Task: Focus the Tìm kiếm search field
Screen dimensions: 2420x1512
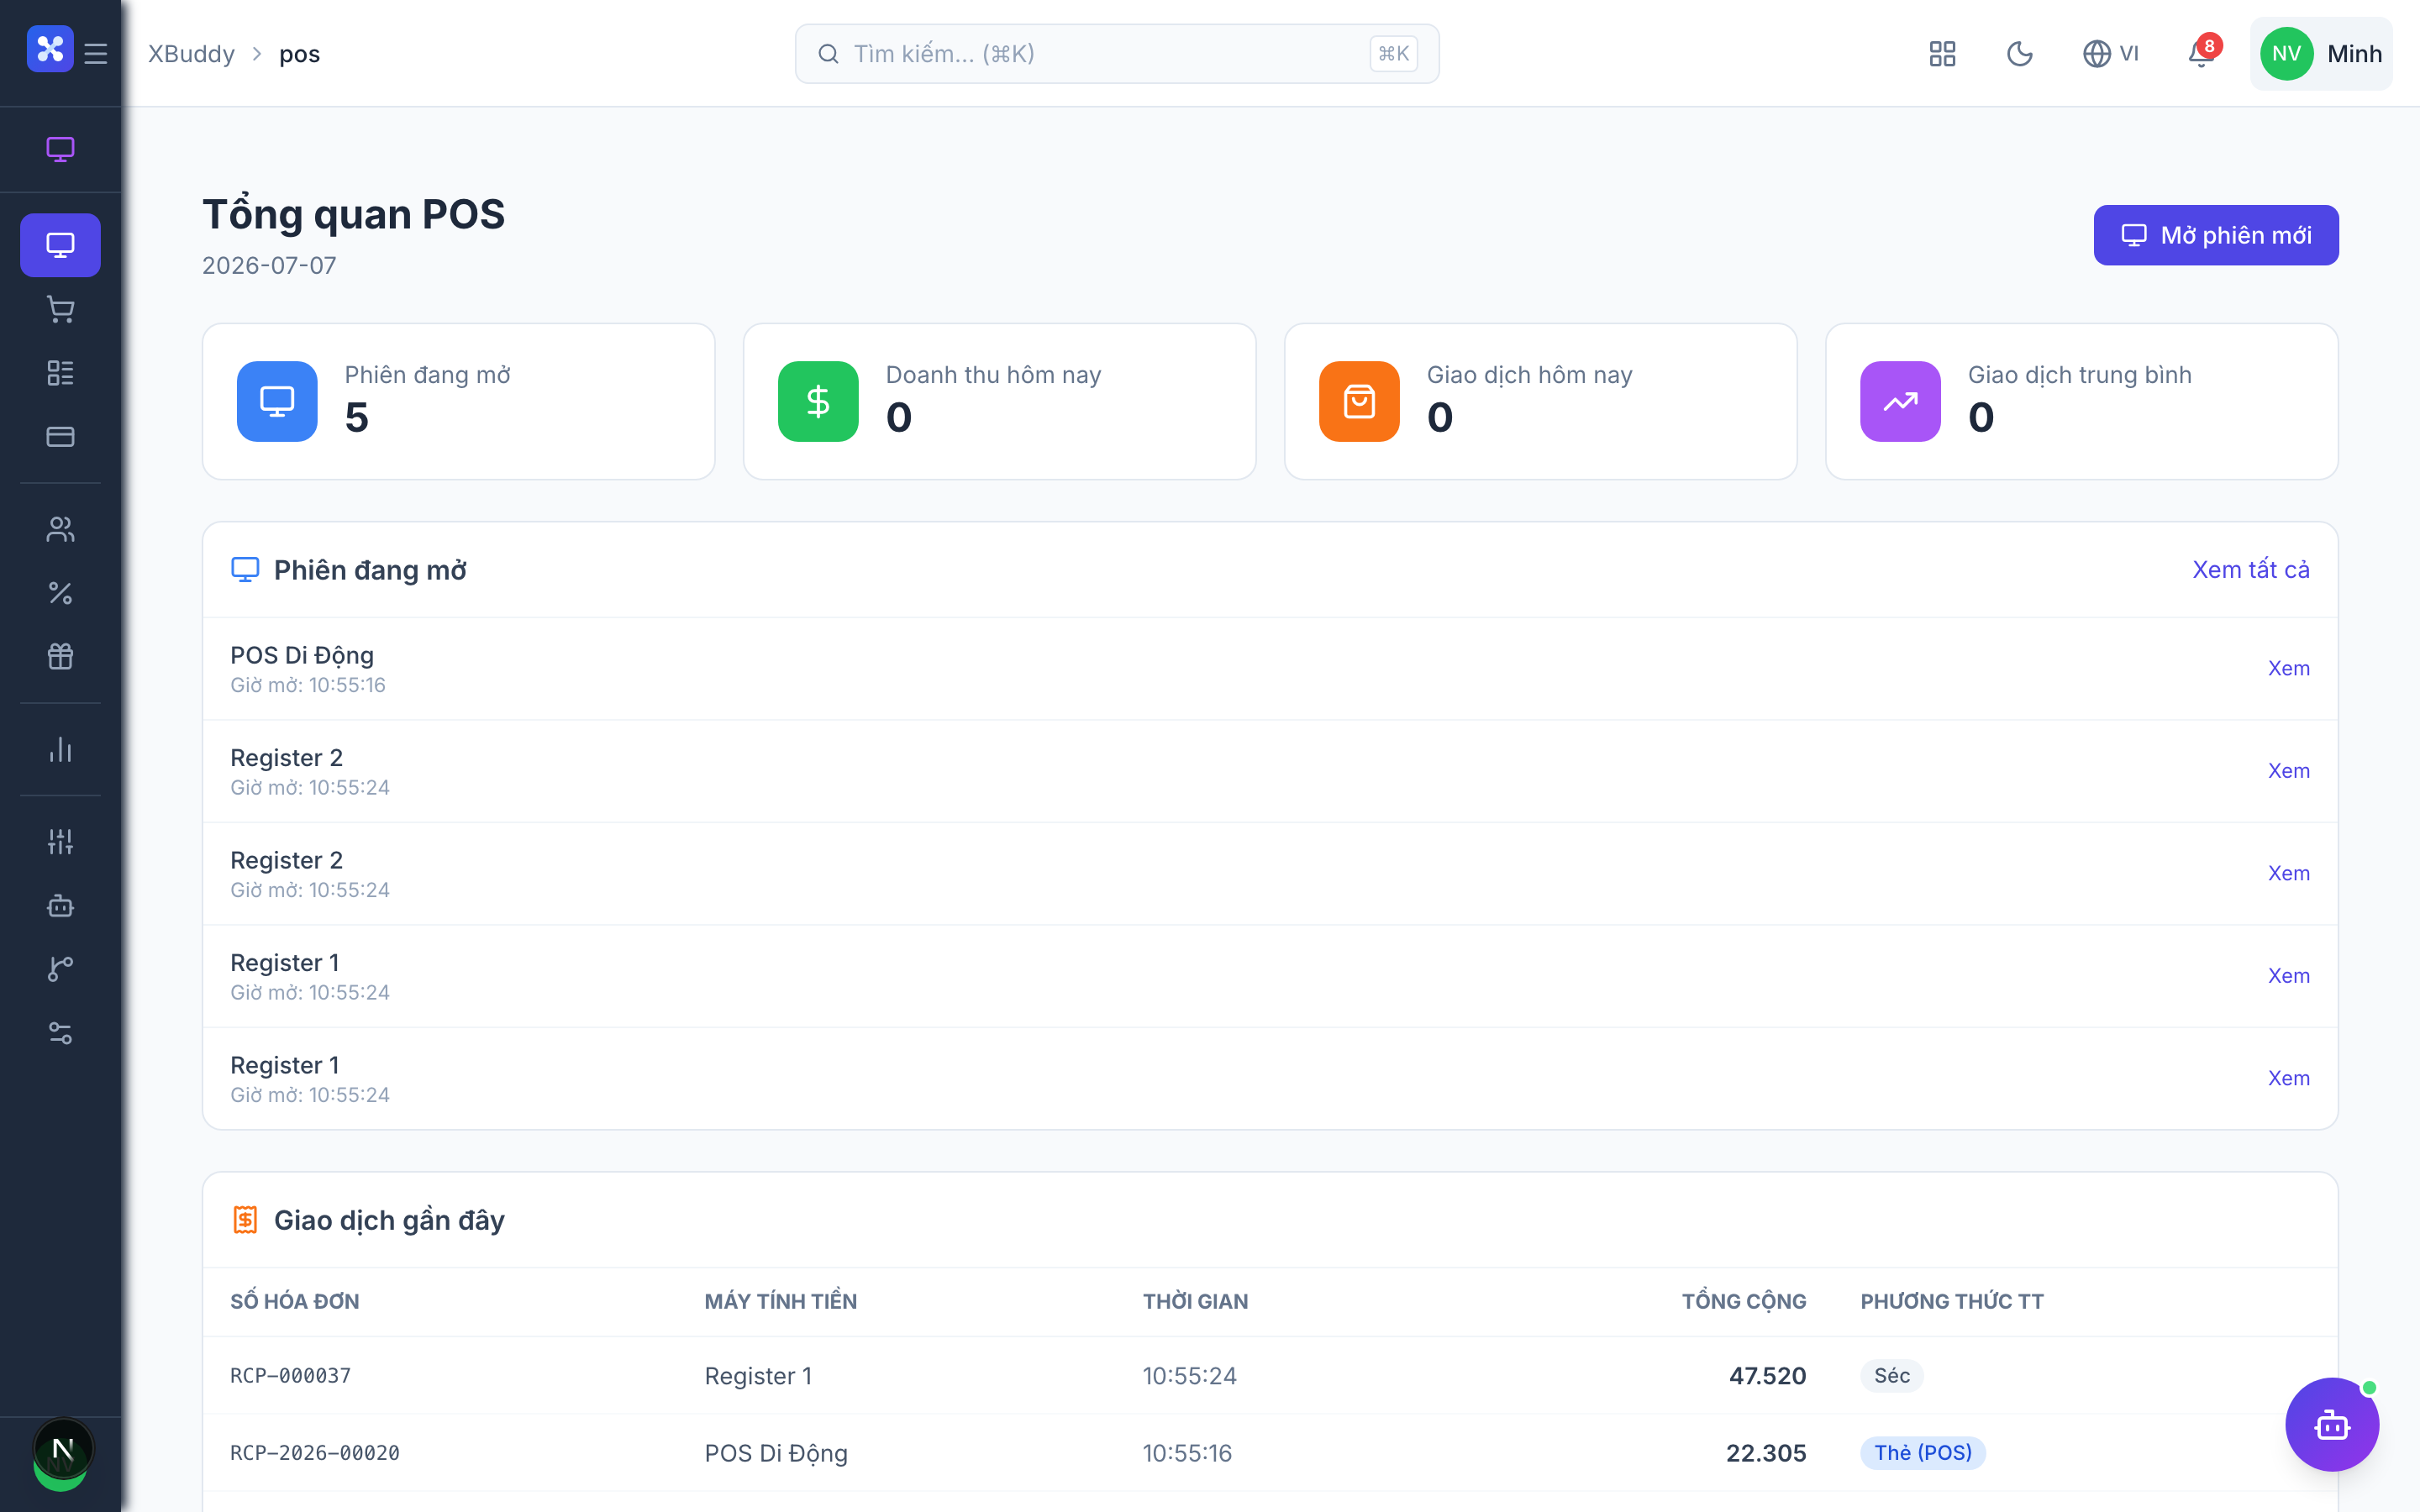Action: [x=1117, y=53]
